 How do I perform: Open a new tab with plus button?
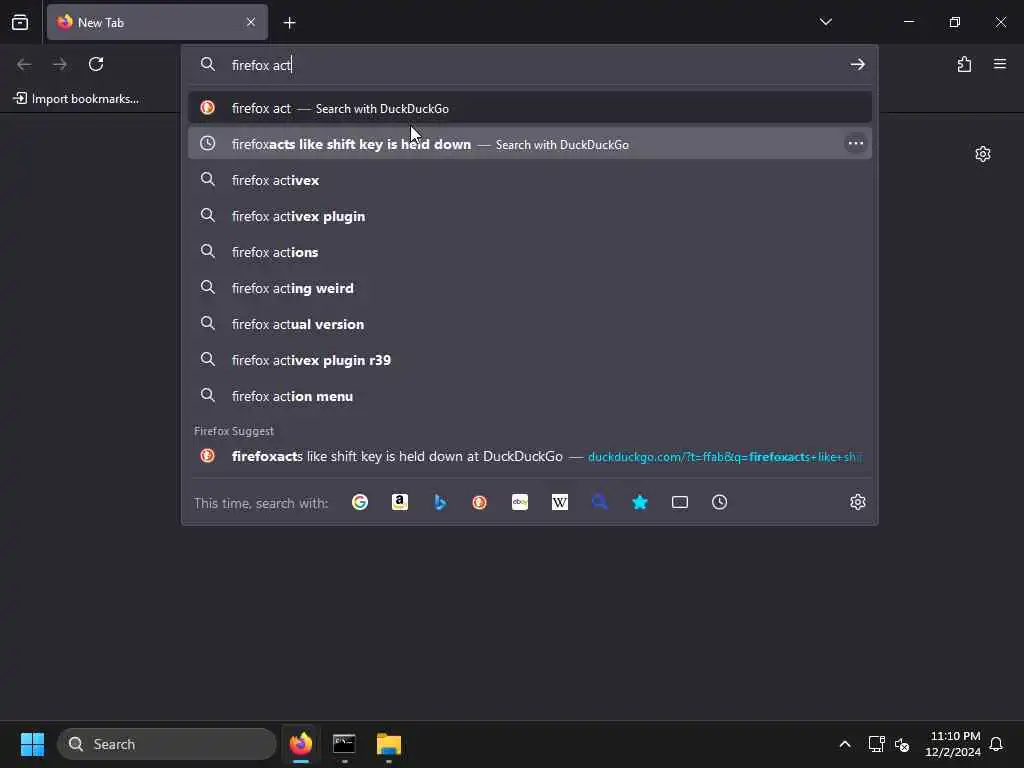[x=289, y=23]
